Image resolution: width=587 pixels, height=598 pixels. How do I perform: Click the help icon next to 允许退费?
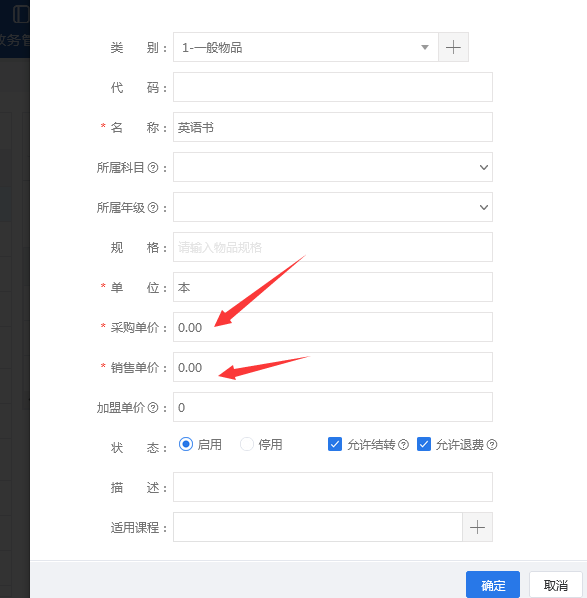[x=492, y=445]
